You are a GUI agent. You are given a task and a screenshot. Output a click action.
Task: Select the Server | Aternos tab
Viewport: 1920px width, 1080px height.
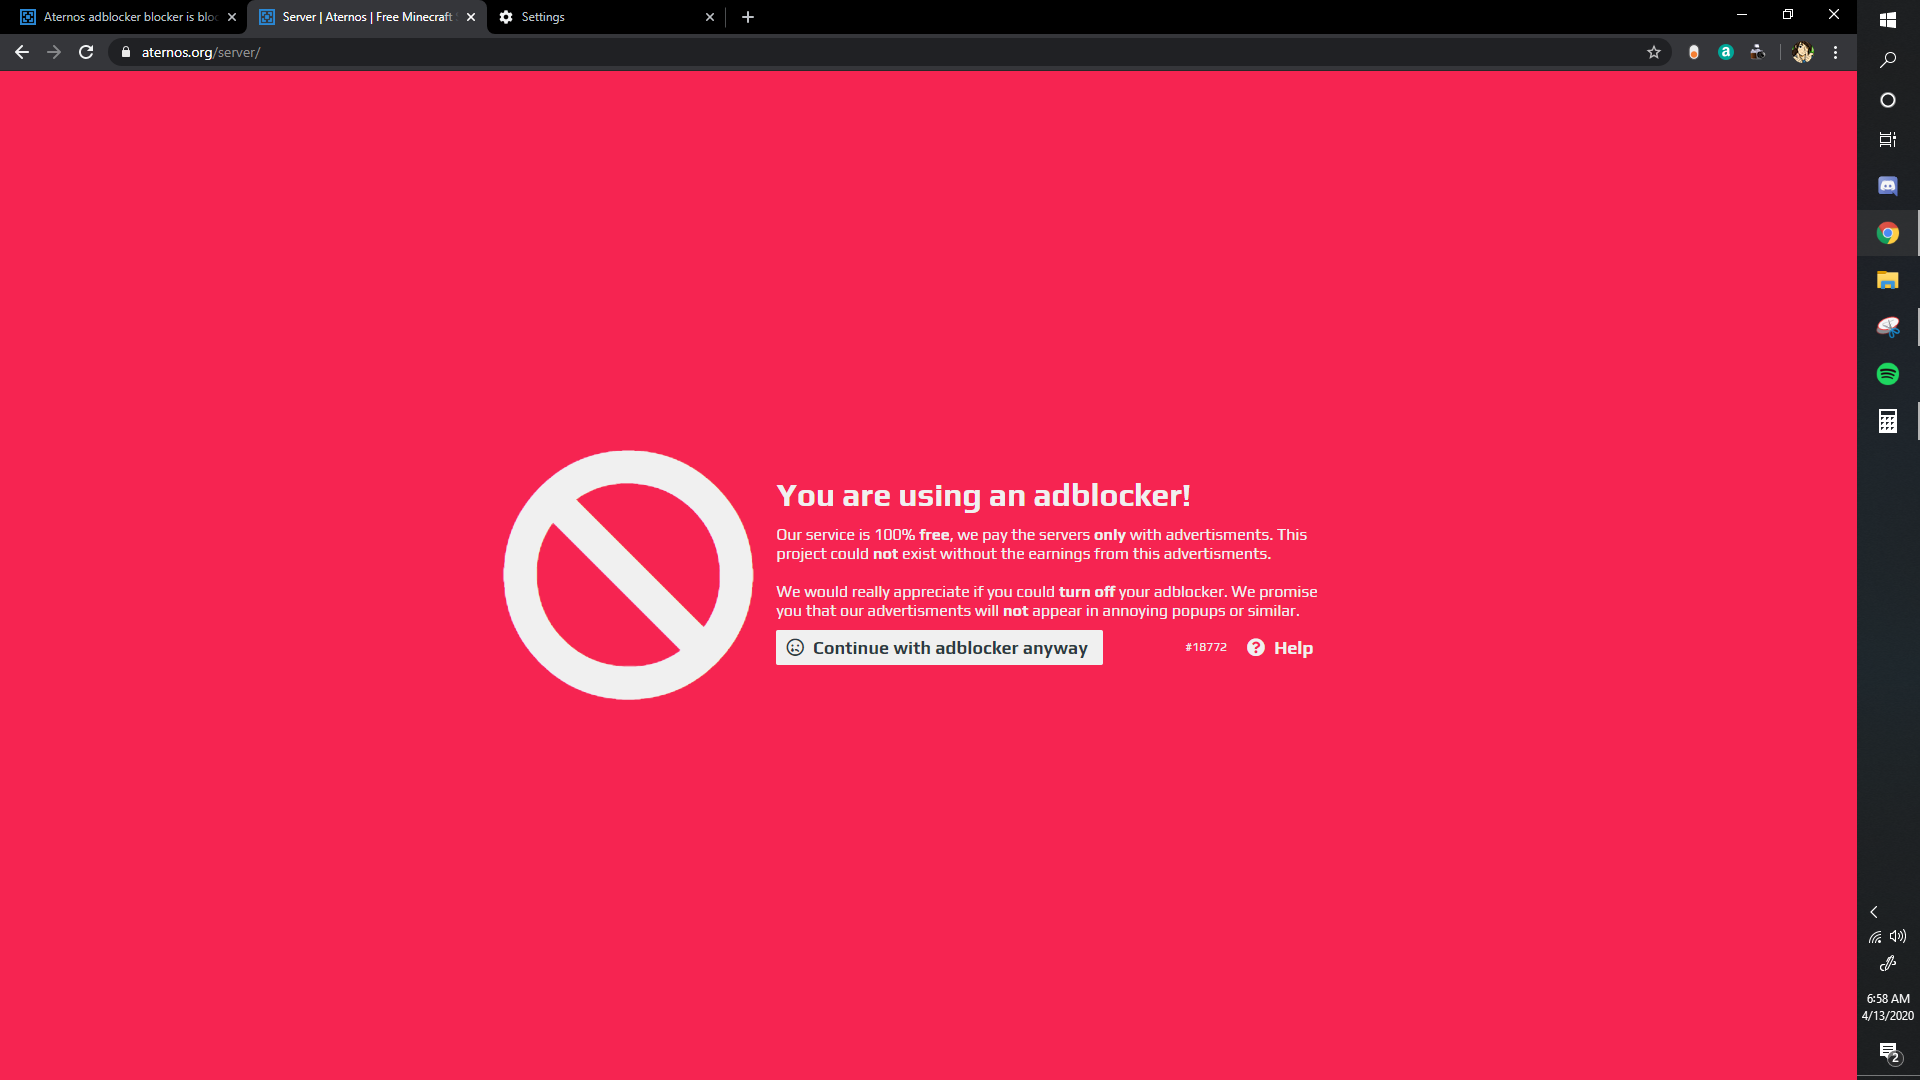[x=367, y=17]
